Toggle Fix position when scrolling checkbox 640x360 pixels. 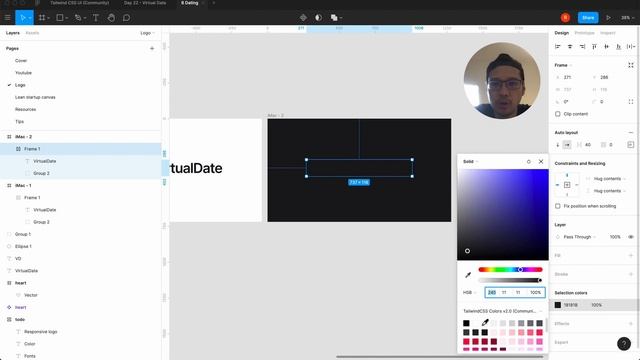tap(558, 206)
